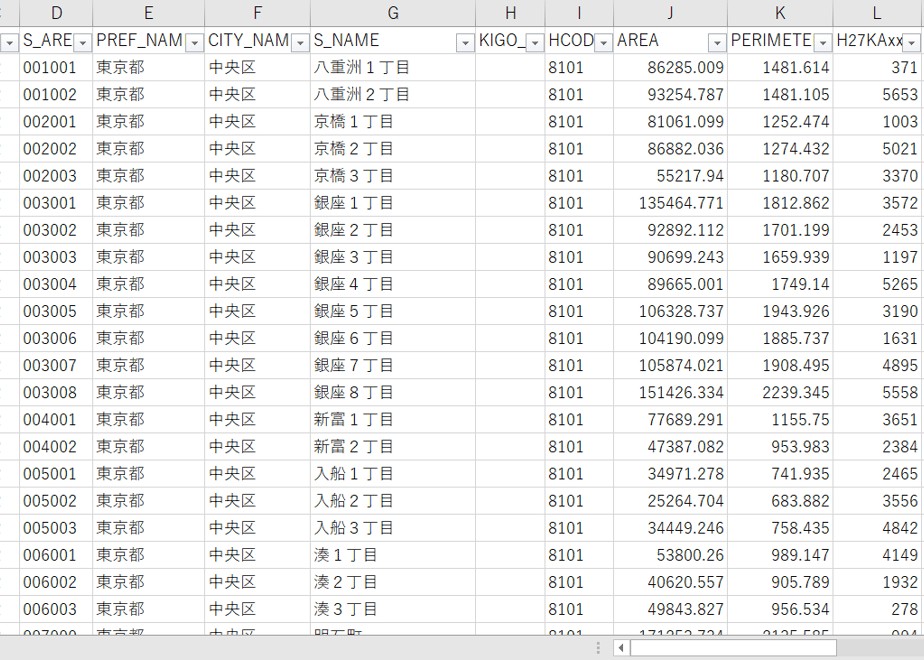Select cell 湊３丁目

(x=393, y=610)
